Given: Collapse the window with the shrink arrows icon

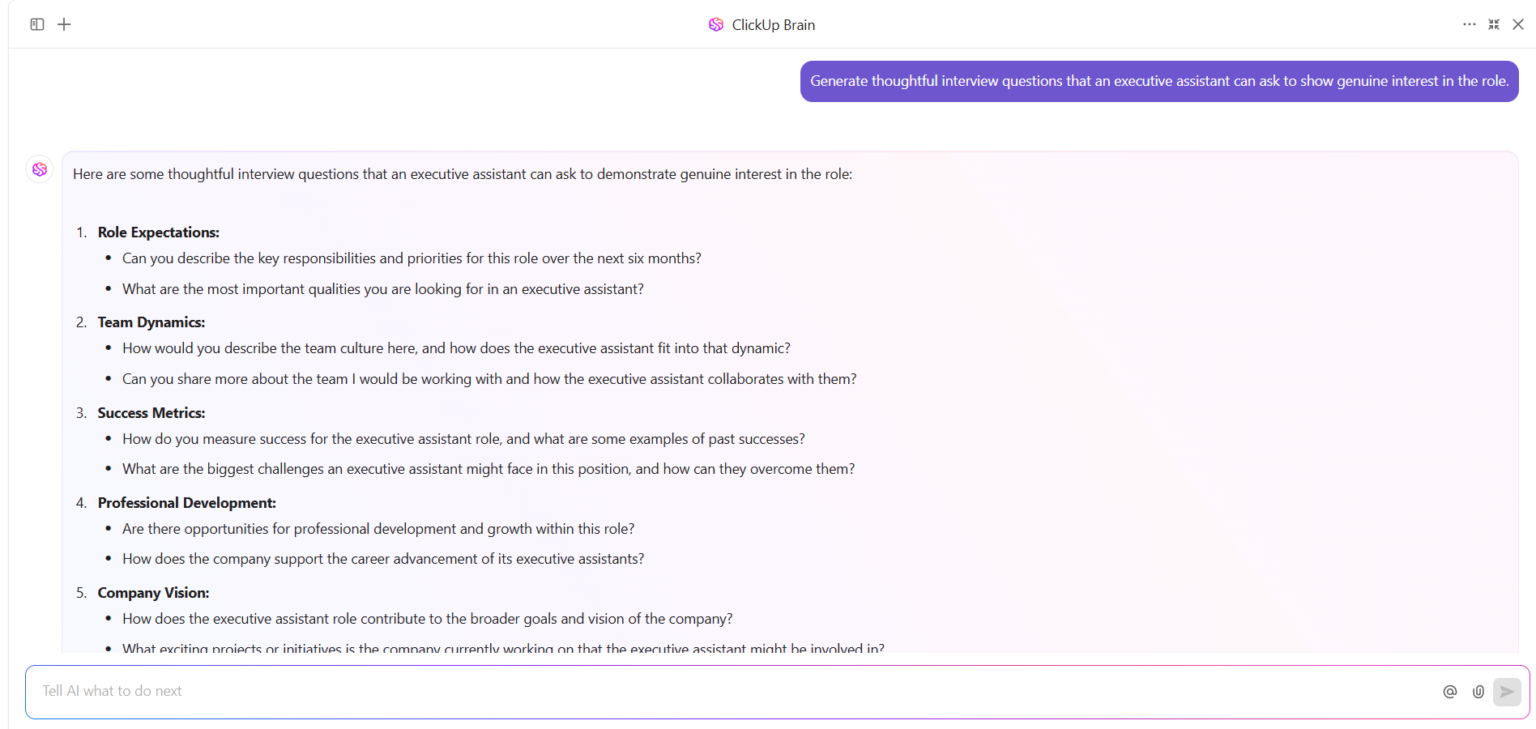Looking at the screenshot, I should [x=1493, y=24].
